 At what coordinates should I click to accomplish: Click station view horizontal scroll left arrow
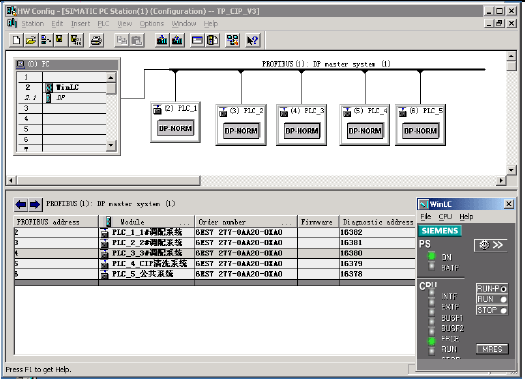(11, 180)
